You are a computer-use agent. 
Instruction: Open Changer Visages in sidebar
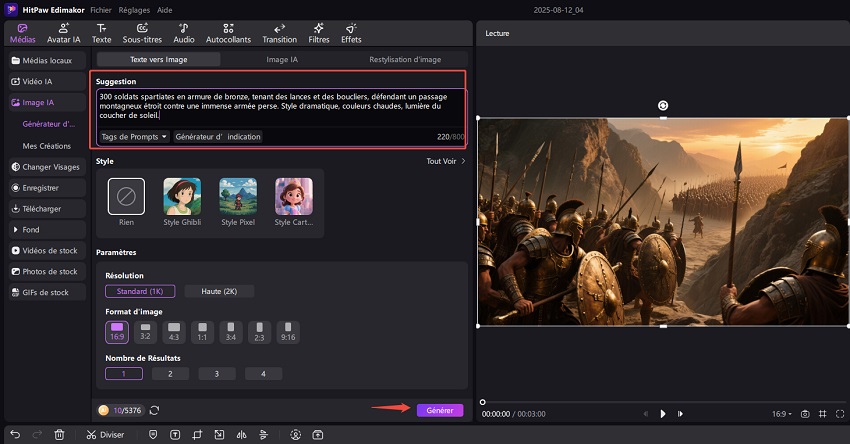47,167
